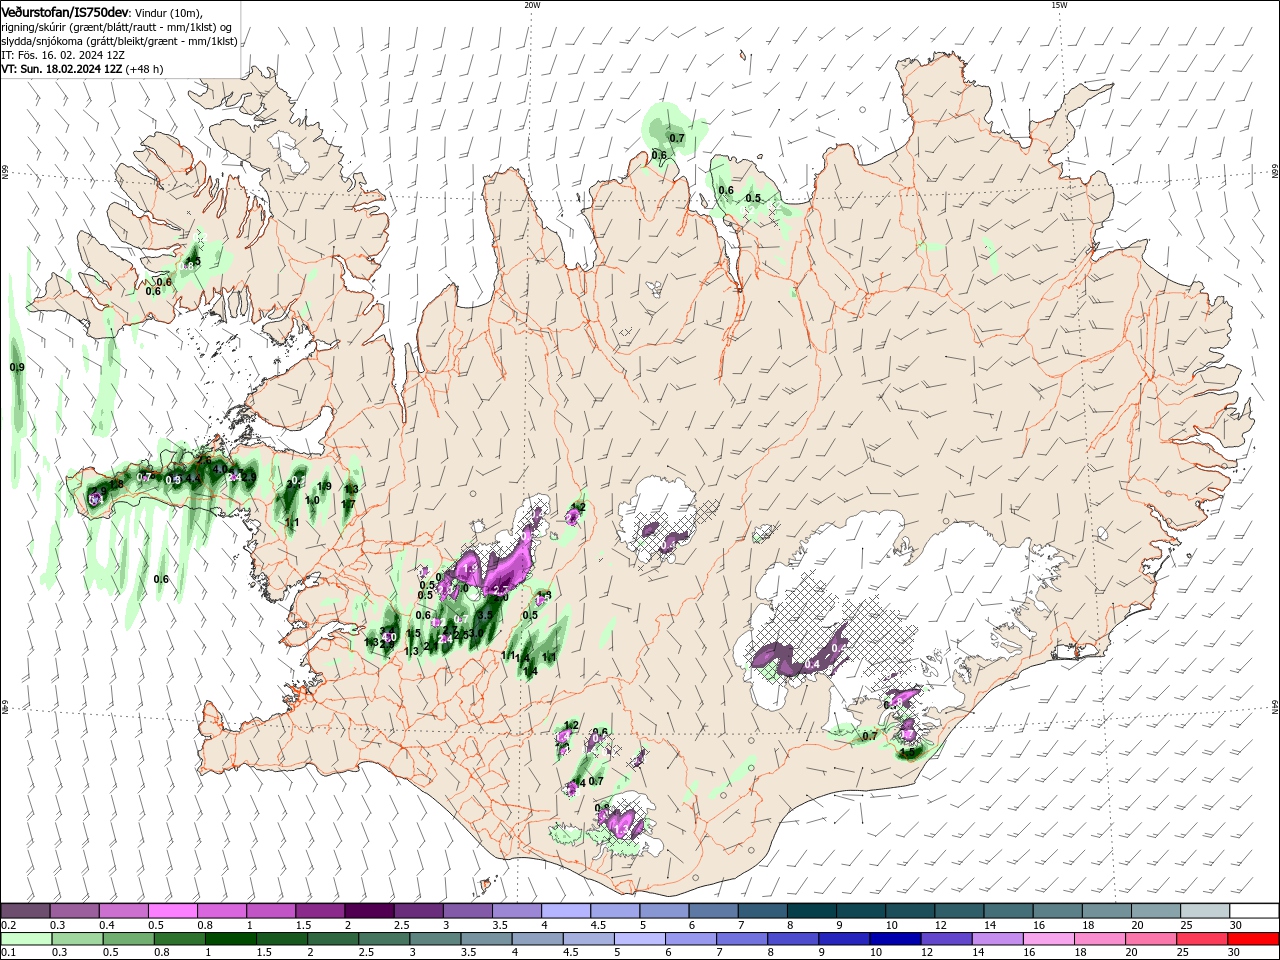This screenshot has height=960, width=1280.
Task: Click the '1.7' precipitation value label
Action: click(x=349, y=505)
